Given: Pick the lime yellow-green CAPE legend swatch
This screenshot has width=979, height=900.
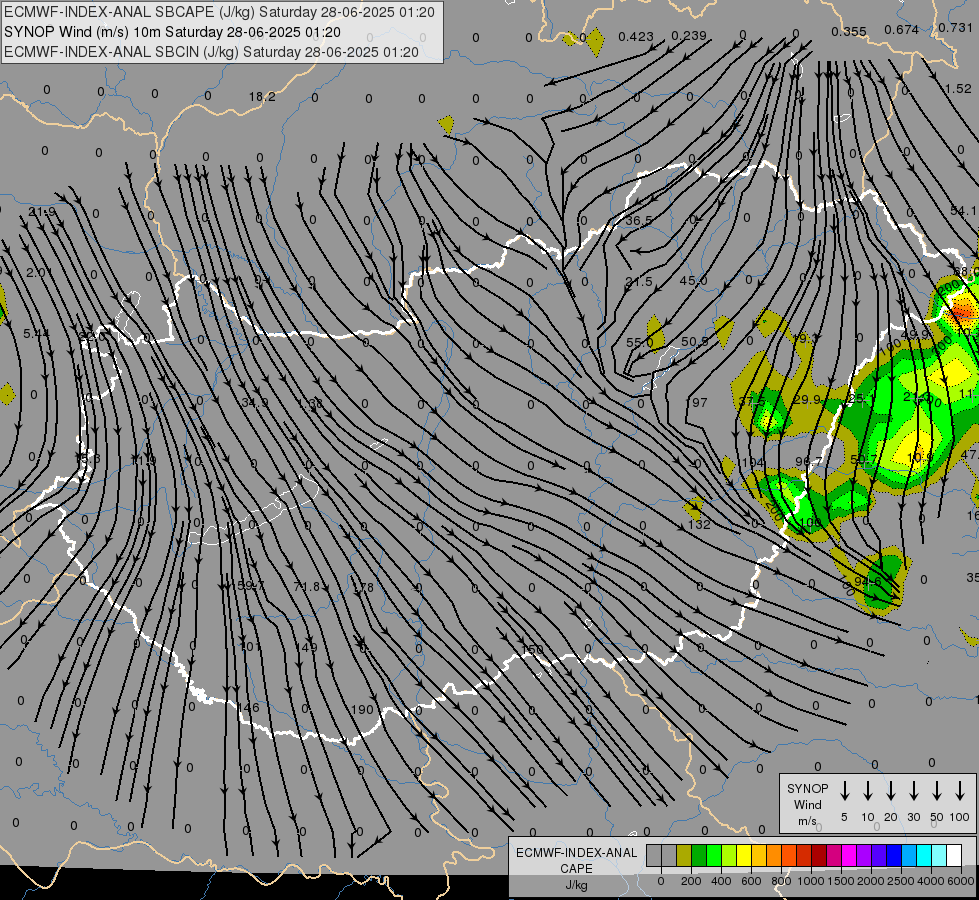Looking at the screenshot, I should (729, 856).
